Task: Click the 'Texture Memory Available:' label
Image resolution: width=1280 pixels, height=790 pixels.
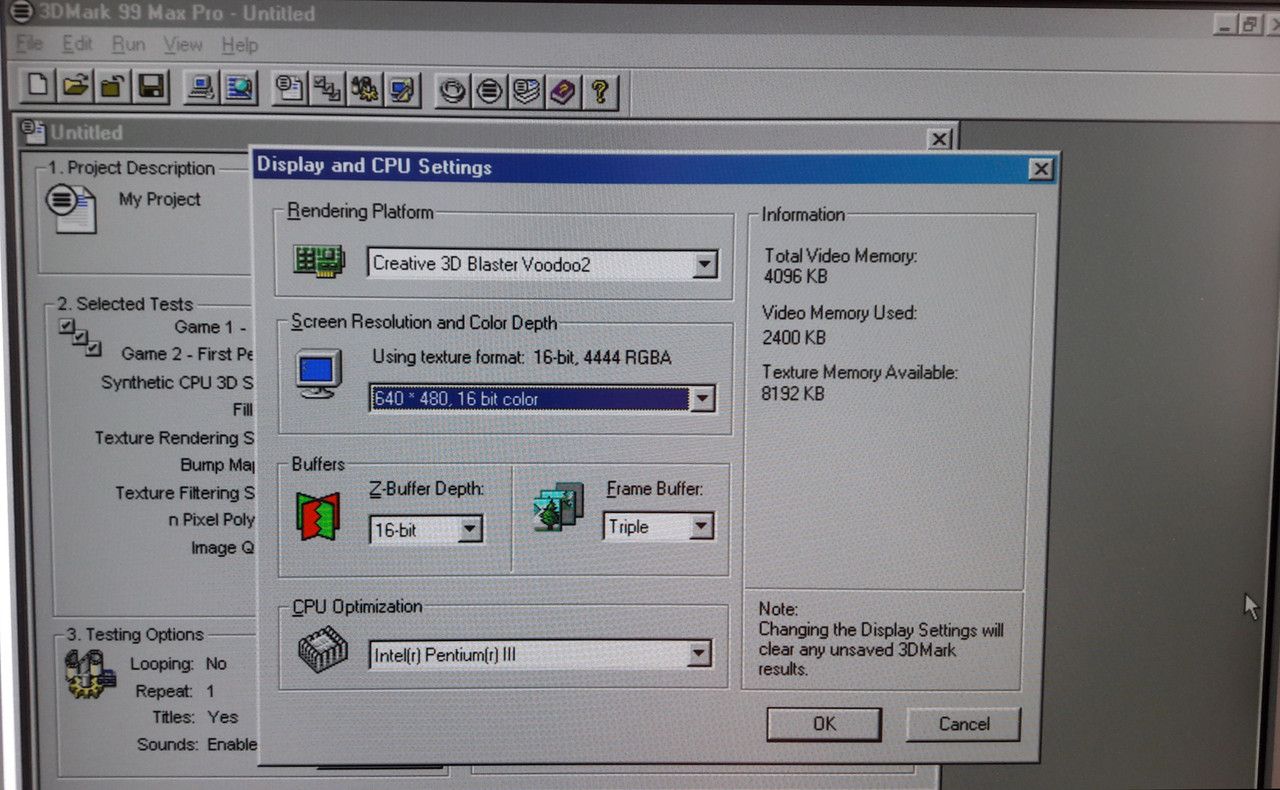Action: click(x=859, y=372)
